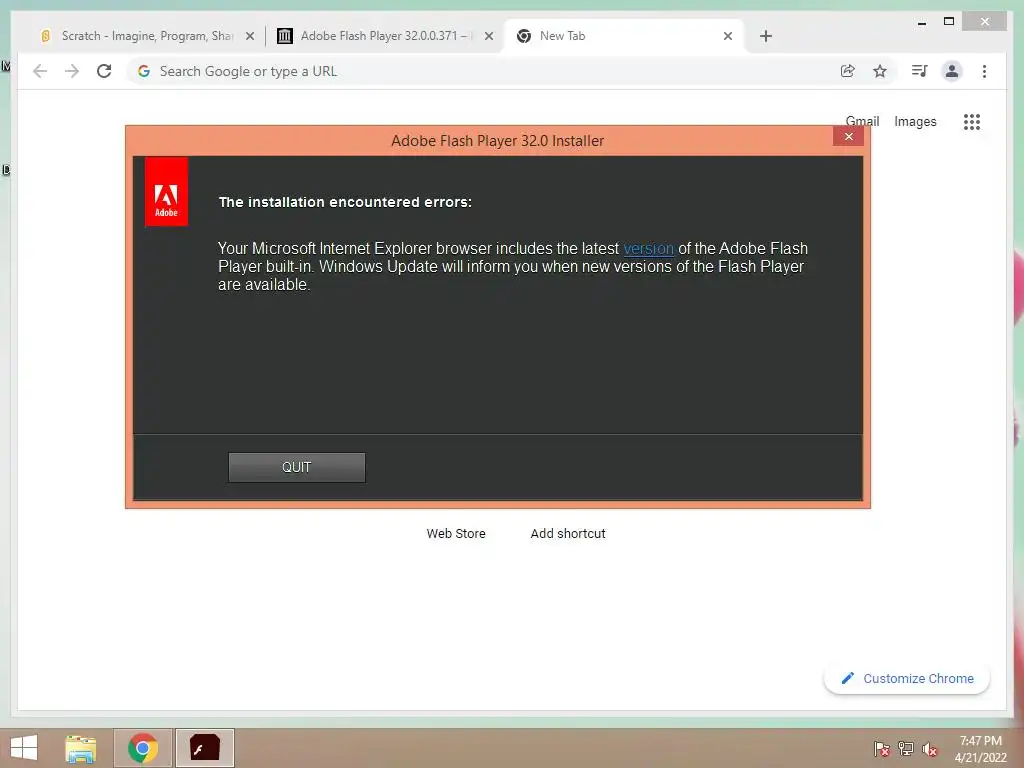Close the Scratch tab
The width and height of the screenshot is (1024, 768).
[249, 37]
